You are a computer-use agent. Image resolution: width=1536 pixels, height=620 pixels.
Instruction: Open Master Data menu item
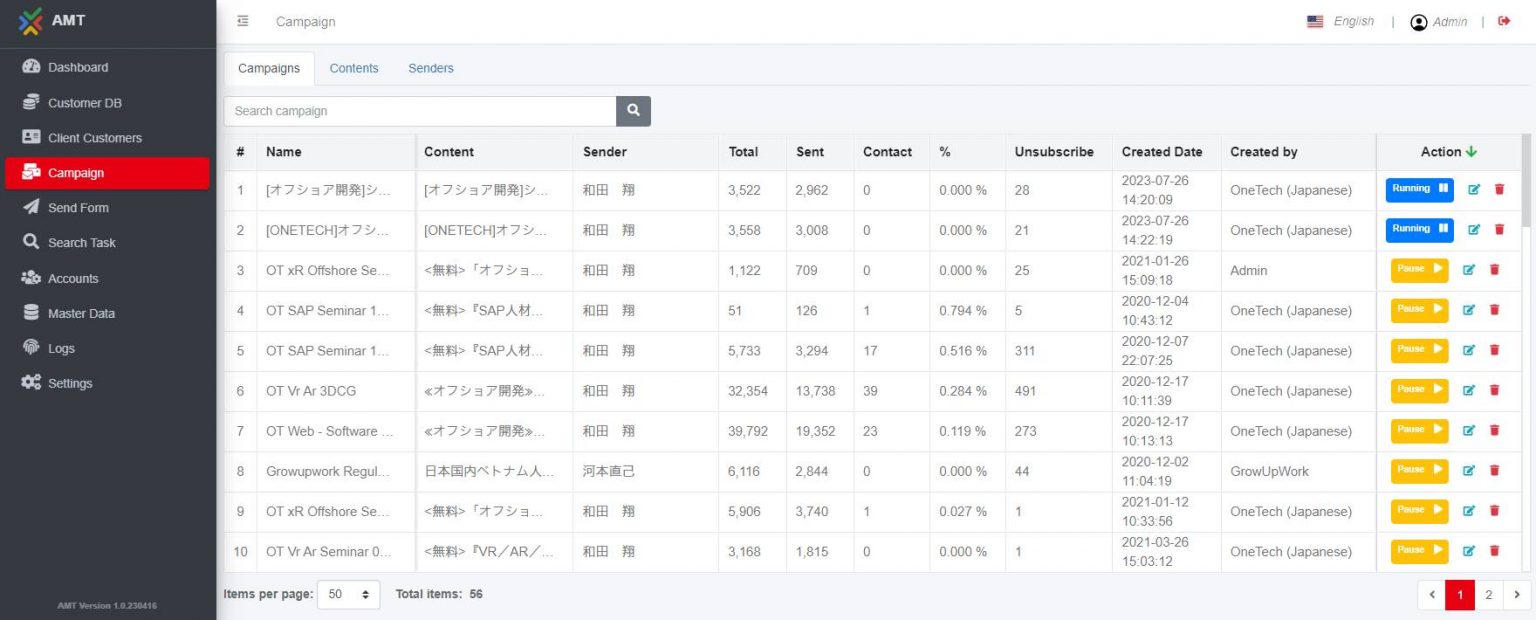tap(108, 313)
